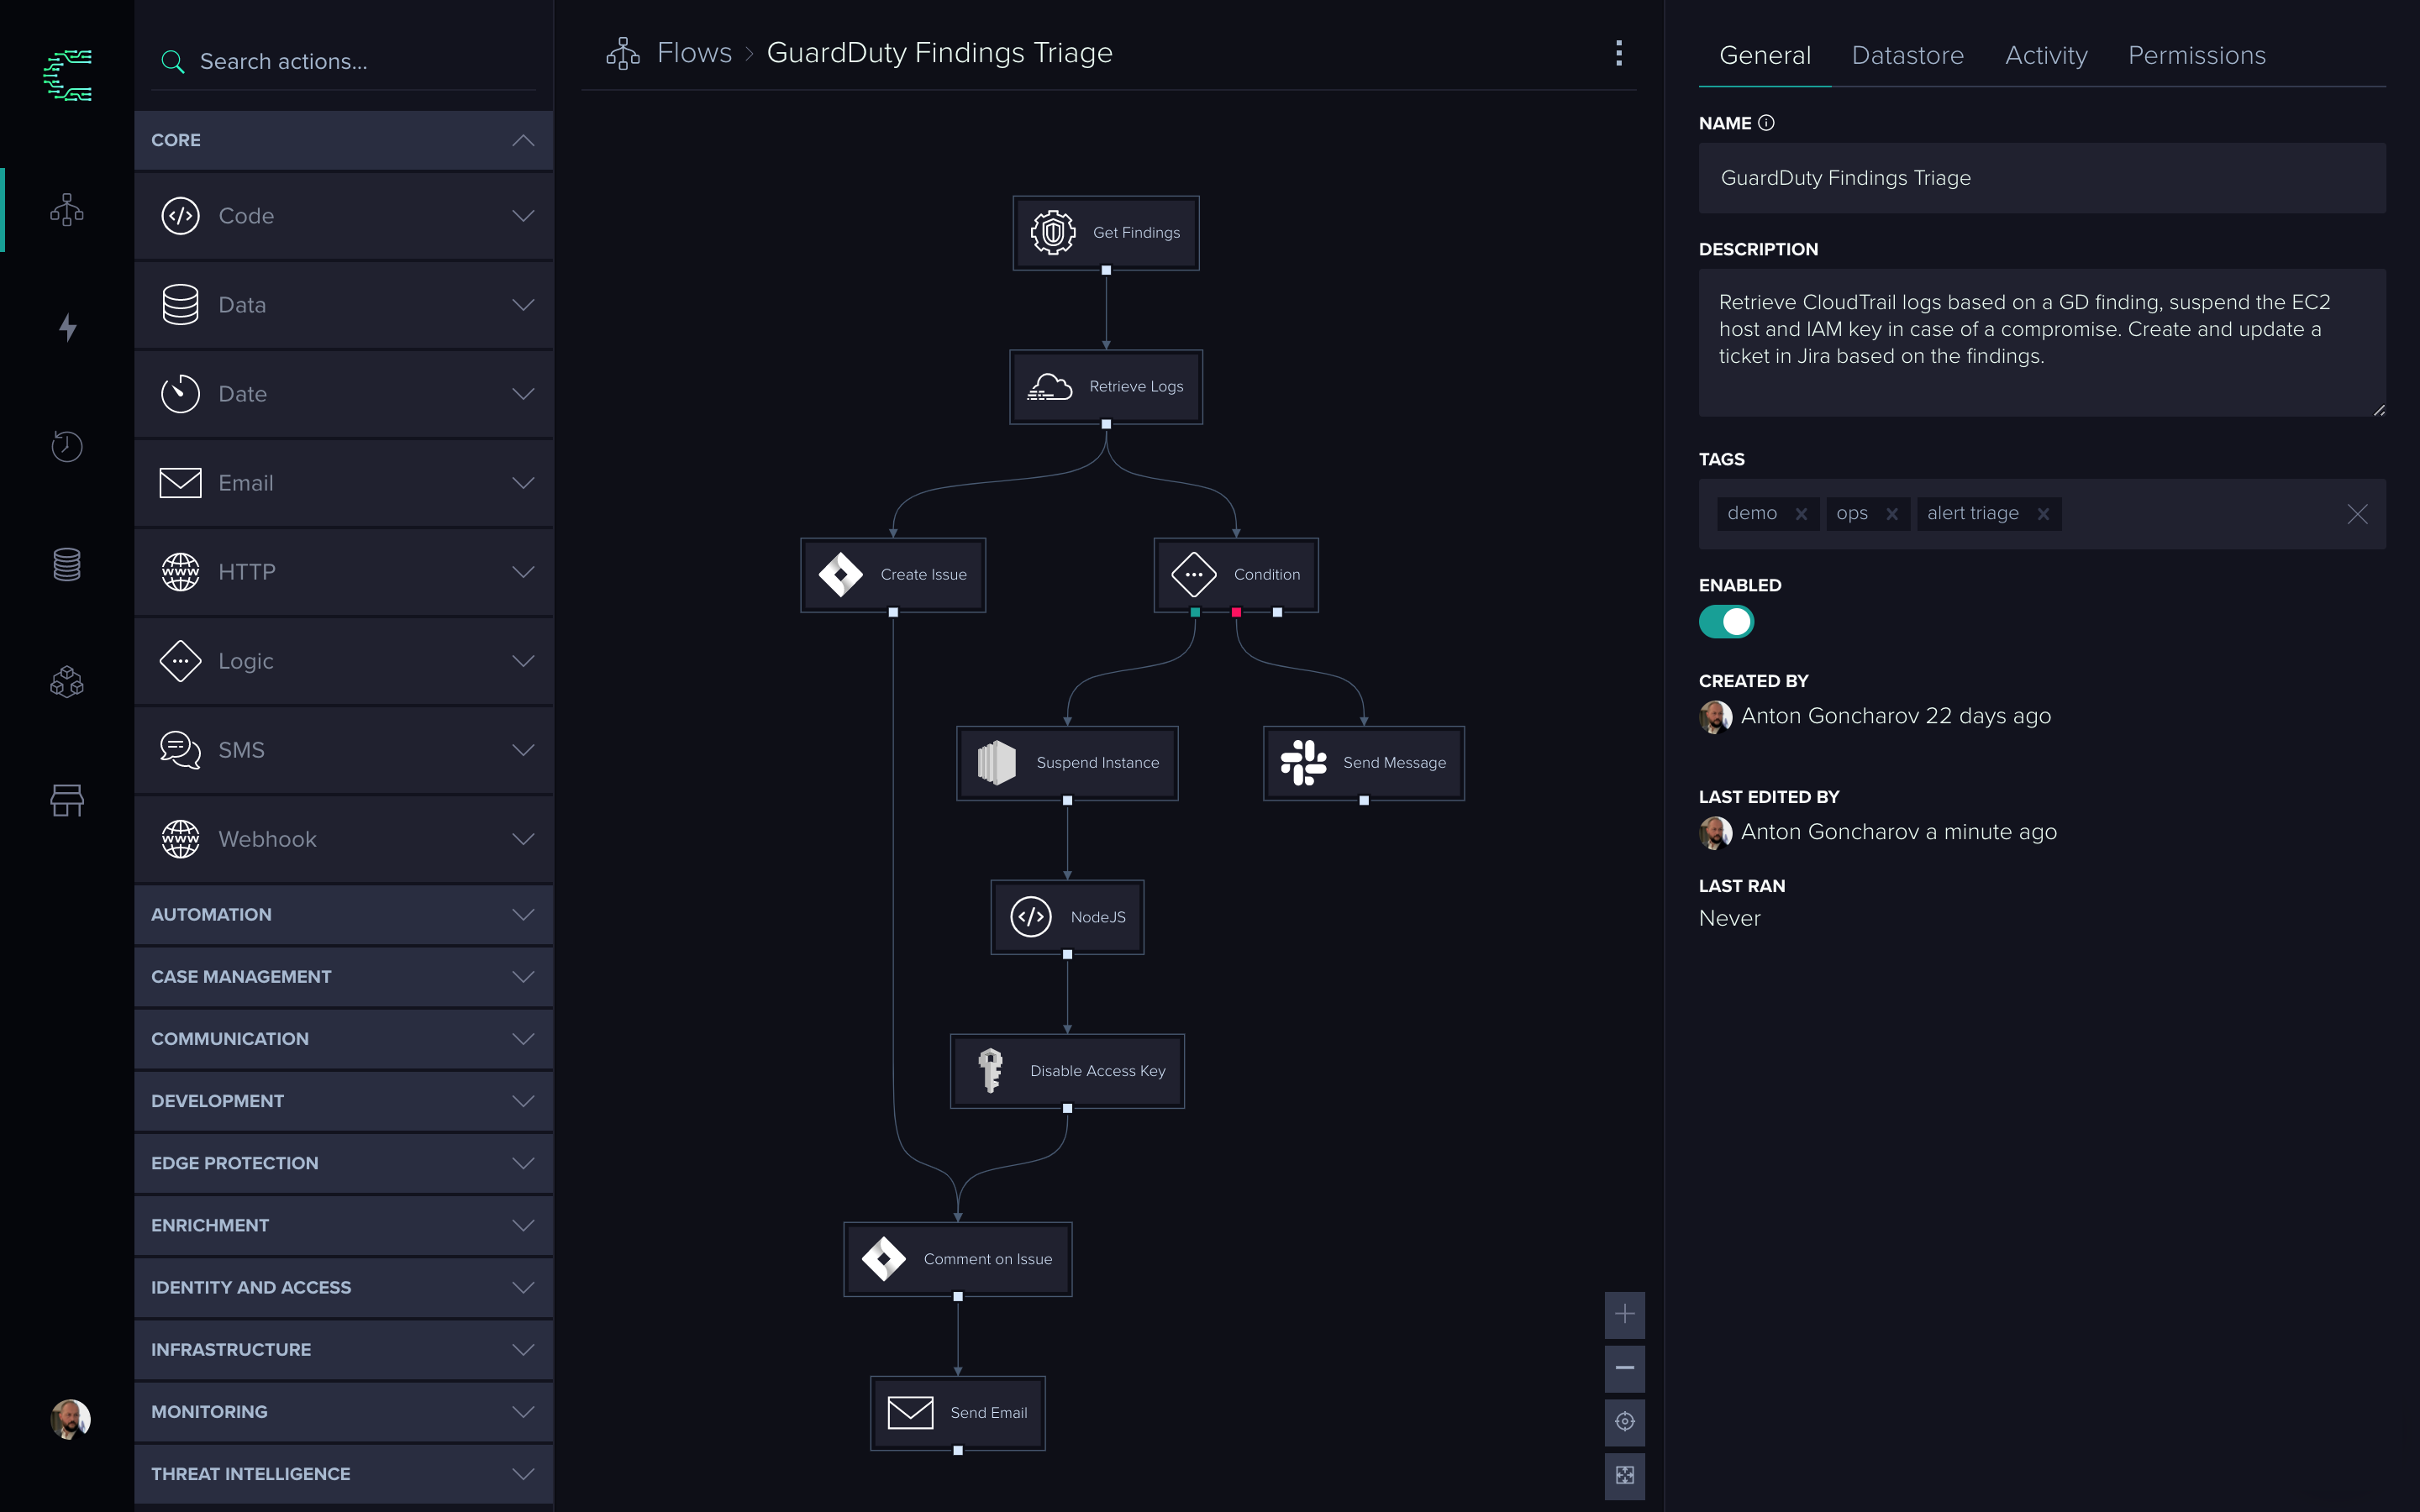Remove the demo tag

[x=1801, y=514]
